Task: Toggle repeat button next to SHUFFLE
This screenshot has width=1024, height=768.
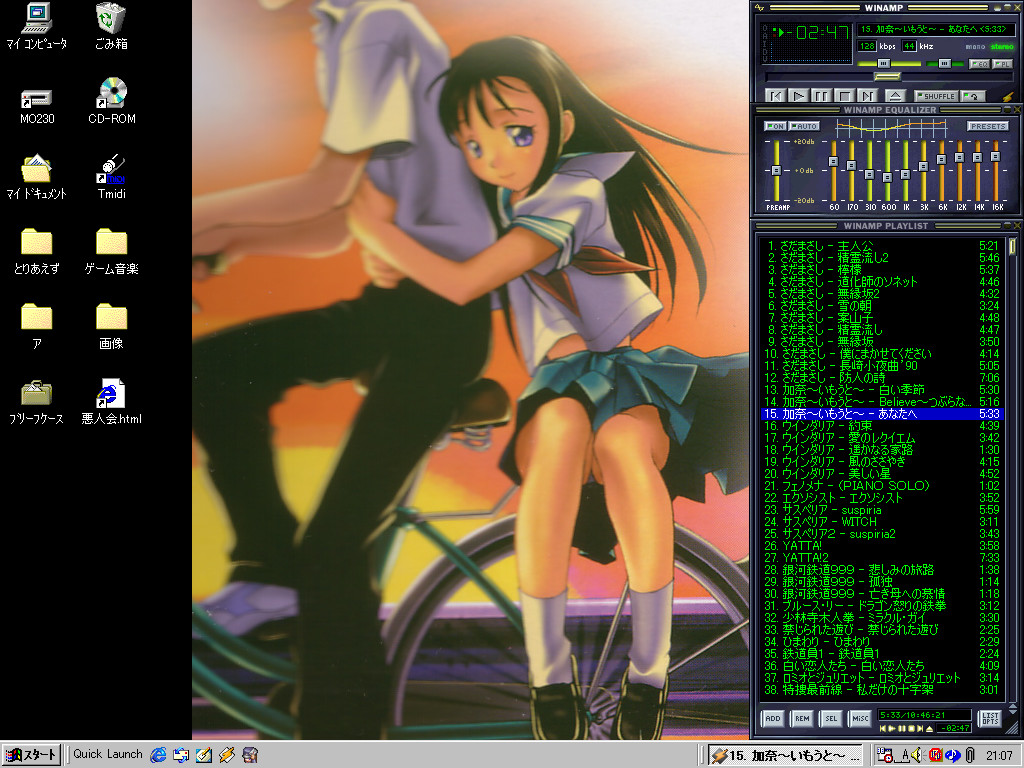Action: click(972, 96)
